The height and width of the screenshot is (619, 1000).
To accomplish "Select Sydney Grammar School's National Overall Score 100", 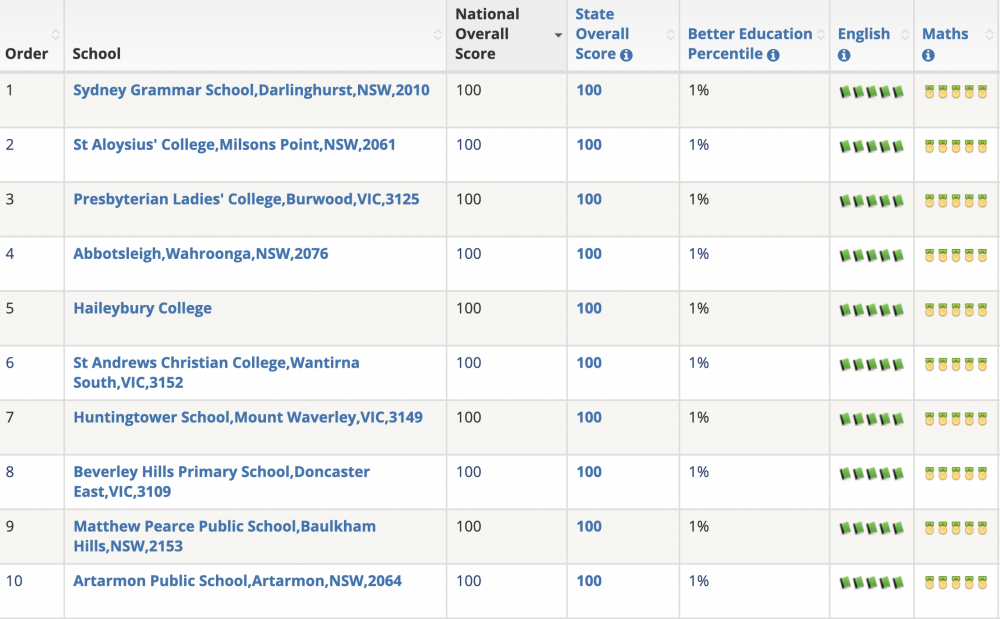I will click(x=469, y=90).
